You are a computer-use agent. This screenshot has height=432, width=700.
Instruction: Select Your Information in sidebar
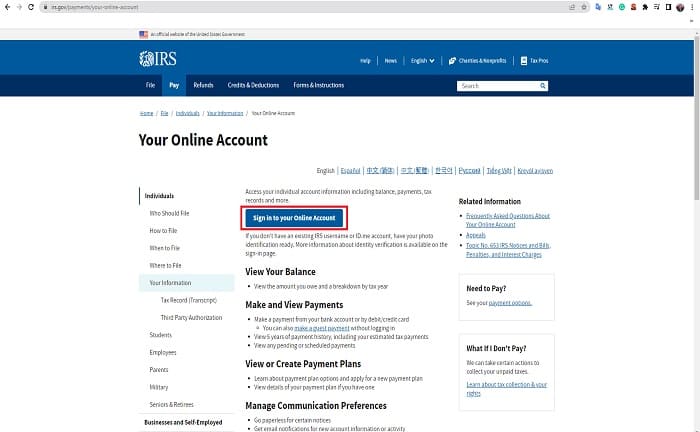(187, 283)
